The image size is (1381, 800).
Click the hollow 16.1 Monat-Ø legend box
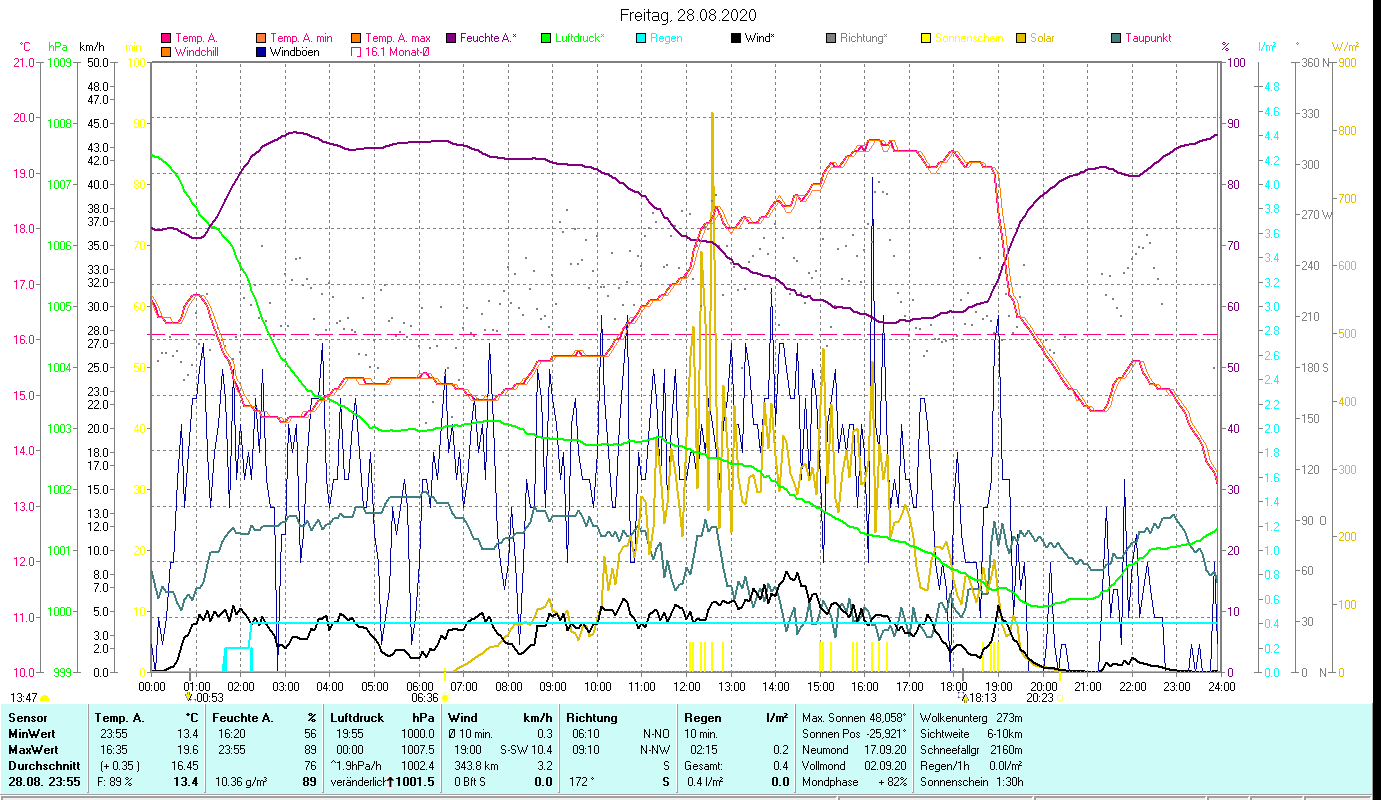click(355, 52)
